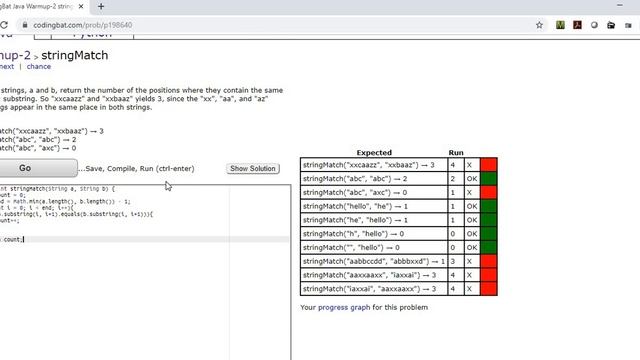Open the Warmup-2 section link
This screenshot has height=360, width=640.
(x=15, y=55)
